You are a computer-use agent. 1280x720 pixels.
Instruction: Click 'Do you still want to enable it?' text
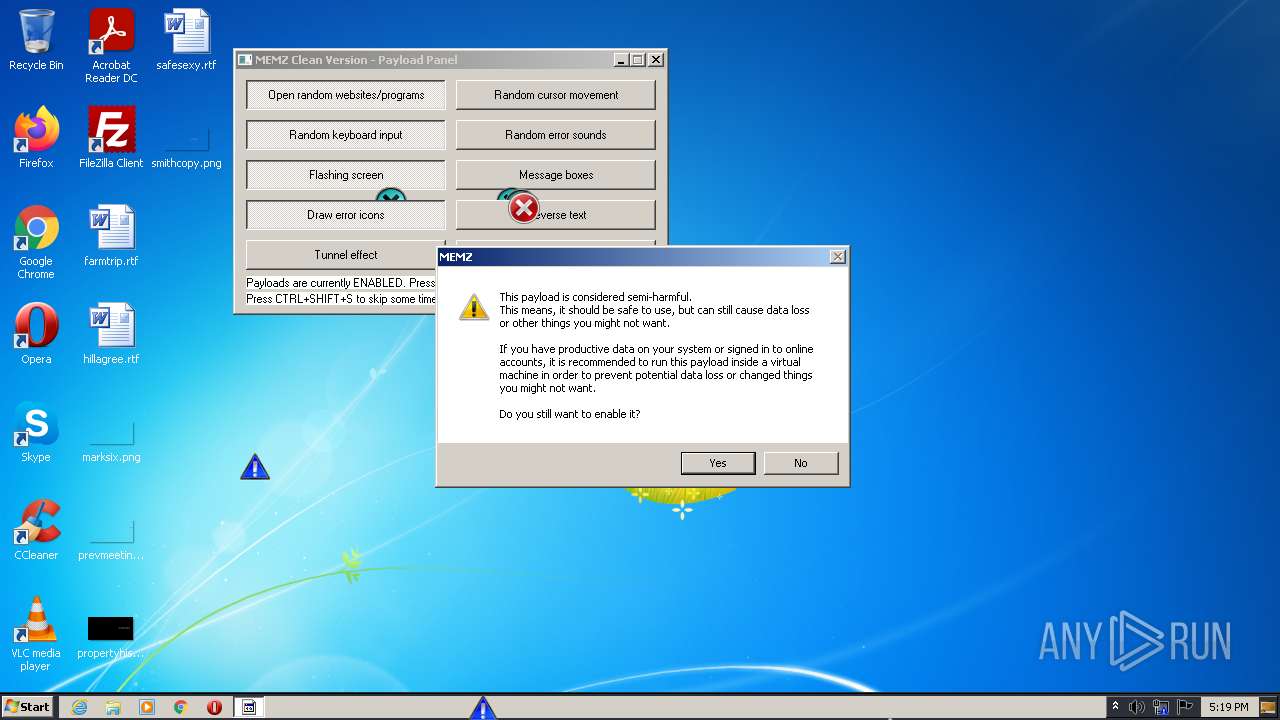pyautogui.click(x=570, y=414)
